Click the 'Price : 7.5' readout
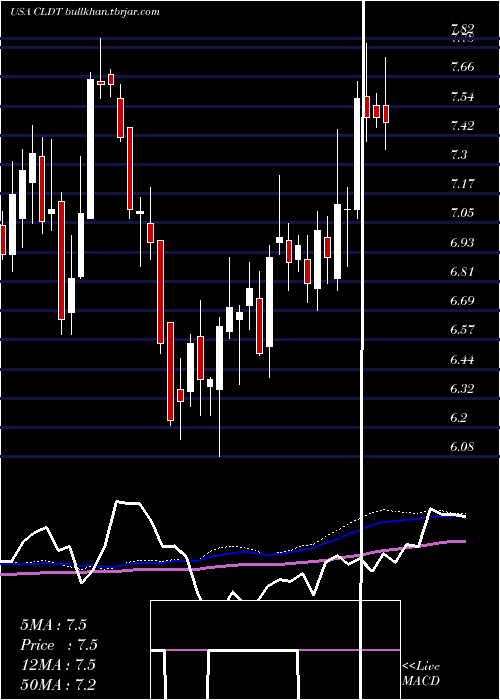 tap(59, 645)
